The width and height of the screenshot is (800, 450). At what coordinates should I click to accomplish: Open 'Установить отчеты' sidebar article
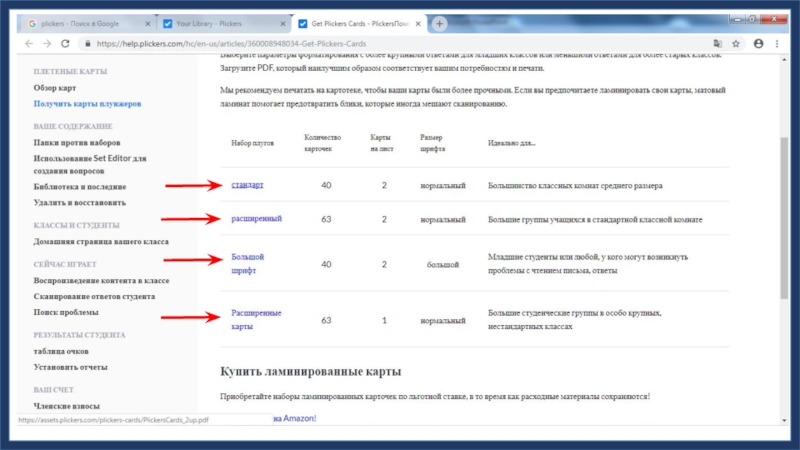coord(70,367)
